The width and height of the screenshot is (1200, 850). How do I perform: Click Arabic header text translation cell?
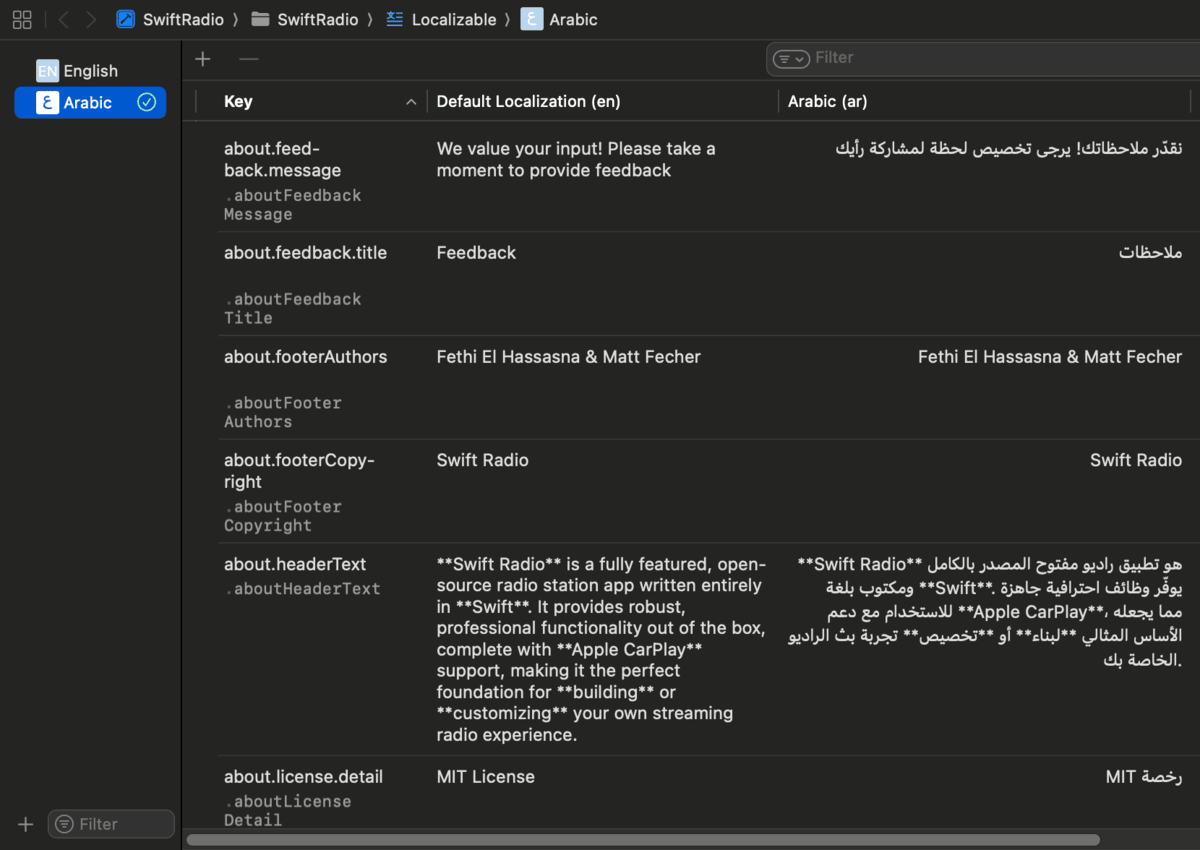pos(986,612)
